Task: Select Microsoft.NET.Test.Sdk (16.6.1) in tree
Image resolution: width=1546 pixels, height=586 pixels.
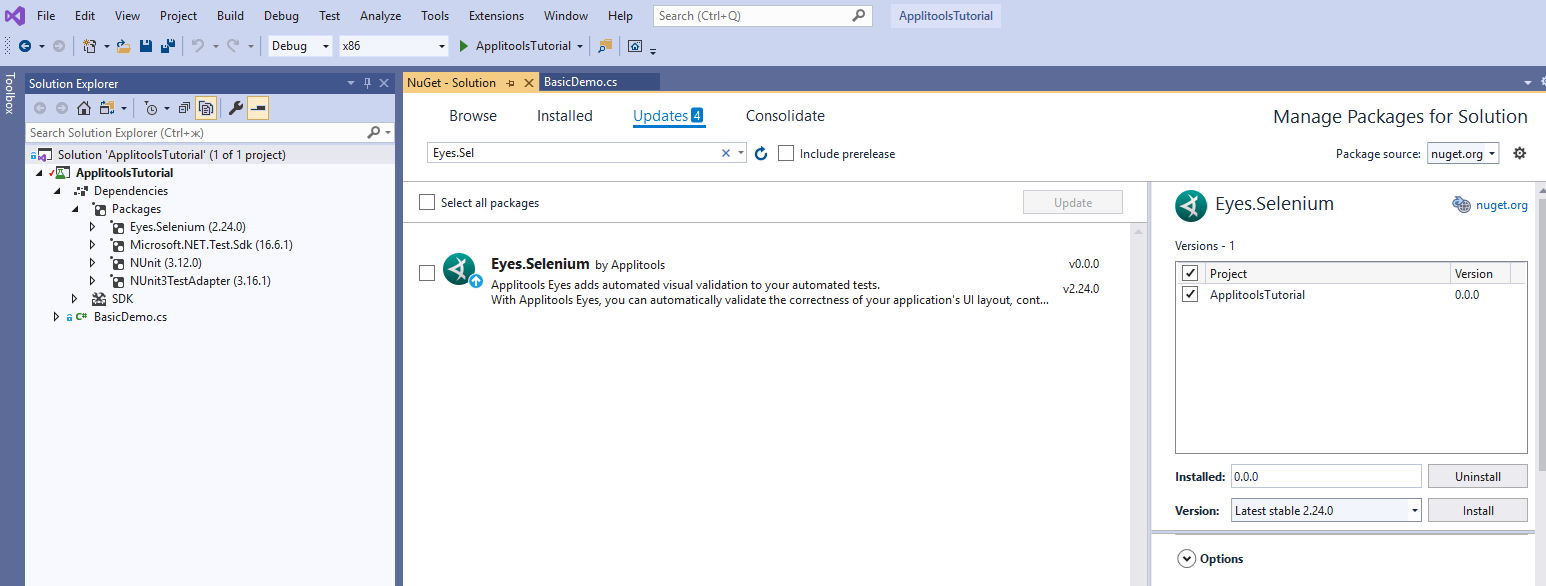Action: click(x=211, y=245)
